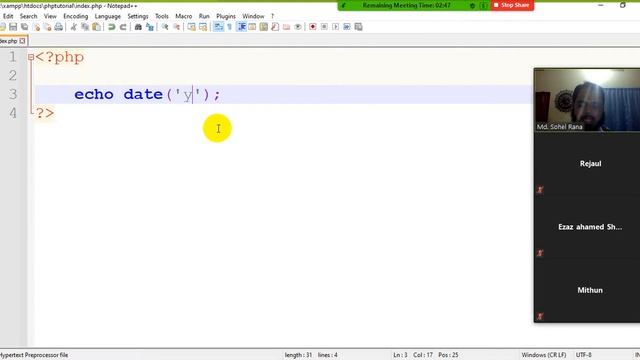Select the Ezaz ahamed participant tile
640x360 pixels.
[x=587, y=227]
